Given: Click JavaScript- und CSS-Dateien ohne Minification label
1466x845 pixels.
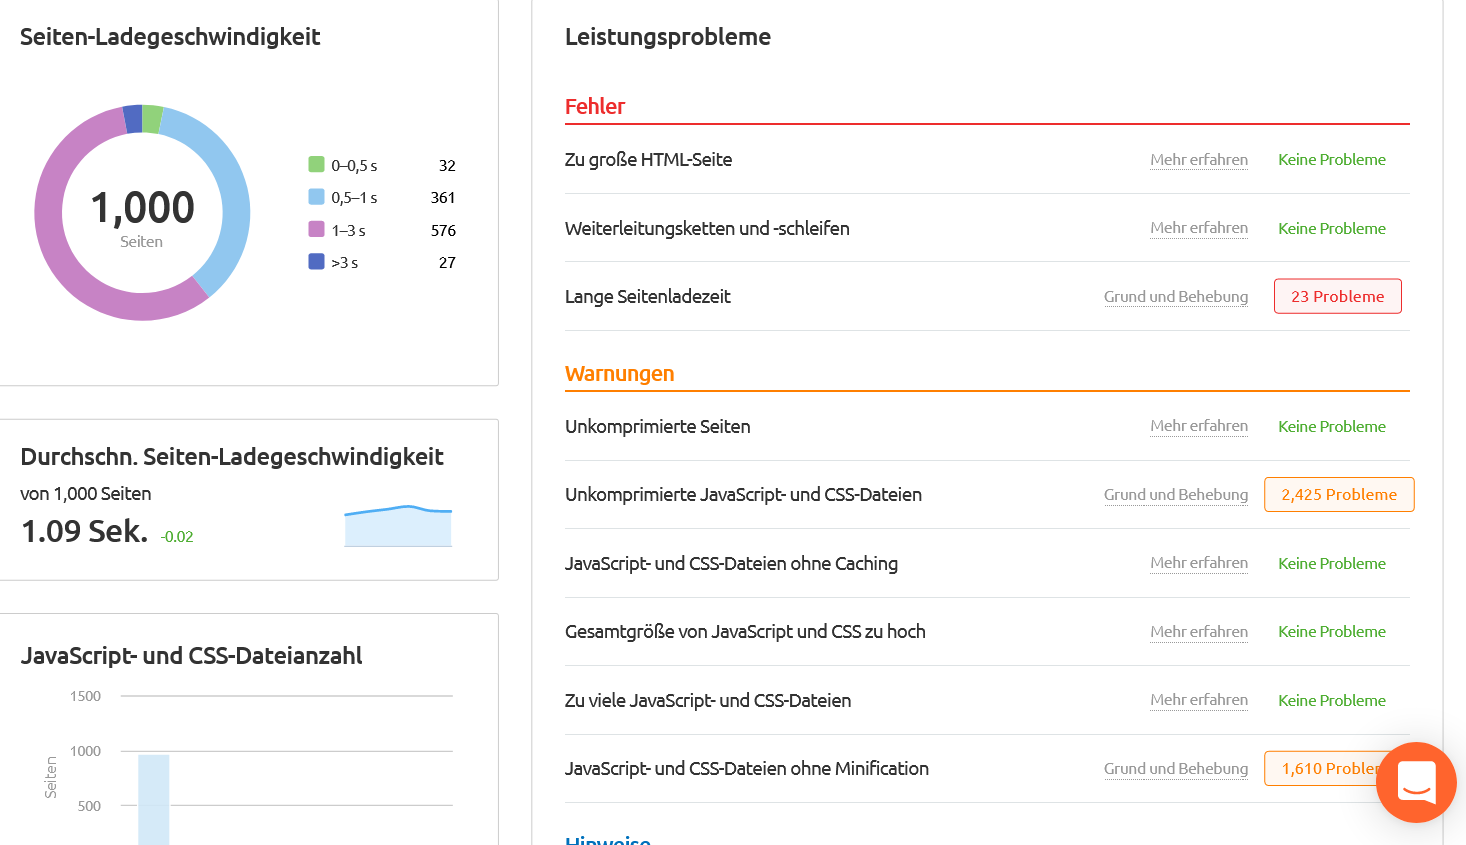Looking at the screenshot, I should [x=747, y=768].
